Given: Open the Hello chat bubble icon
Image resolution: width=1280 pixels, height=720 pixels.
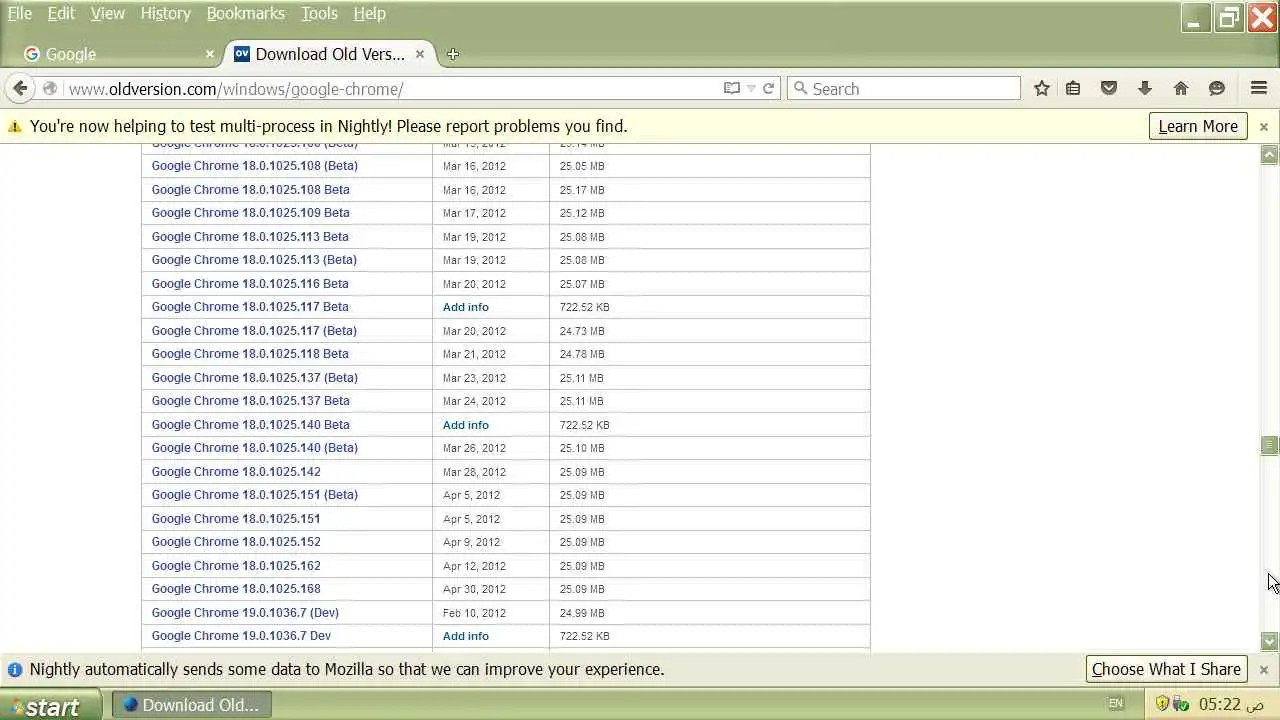Looking at the screenshot, I should [x=1217, y=88].
